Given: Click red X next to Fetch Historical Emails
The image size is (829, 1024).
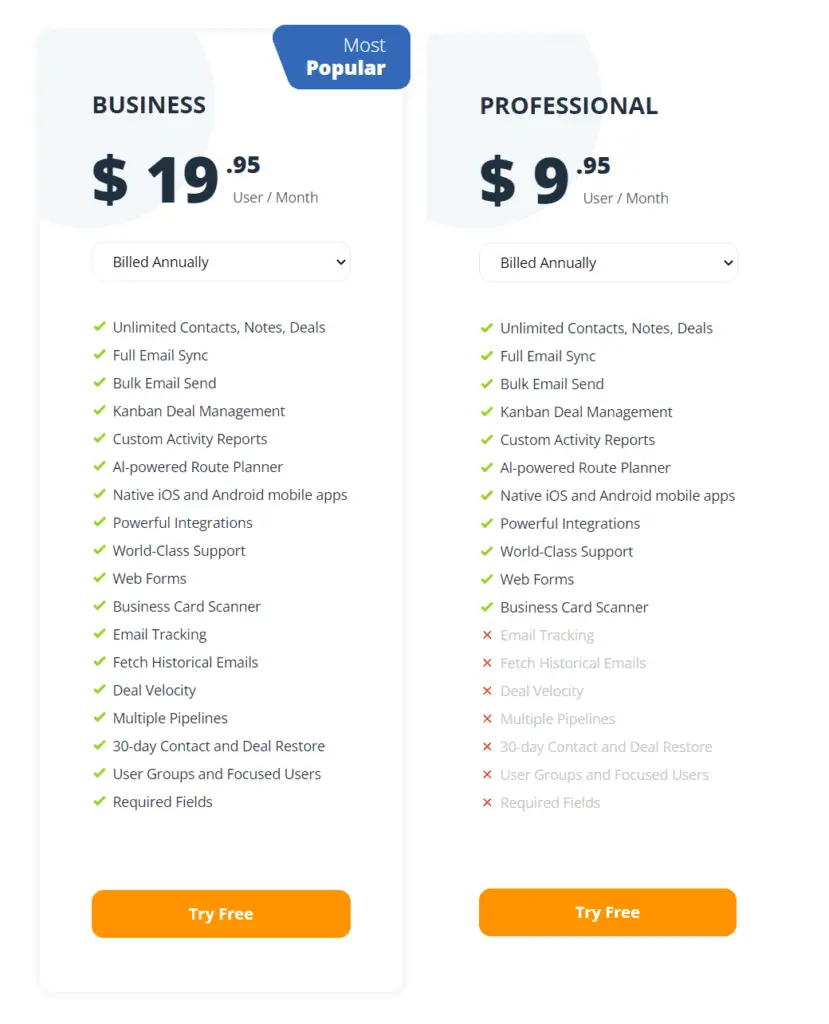Looking at the screenshot, I should (x=487, y=663).
